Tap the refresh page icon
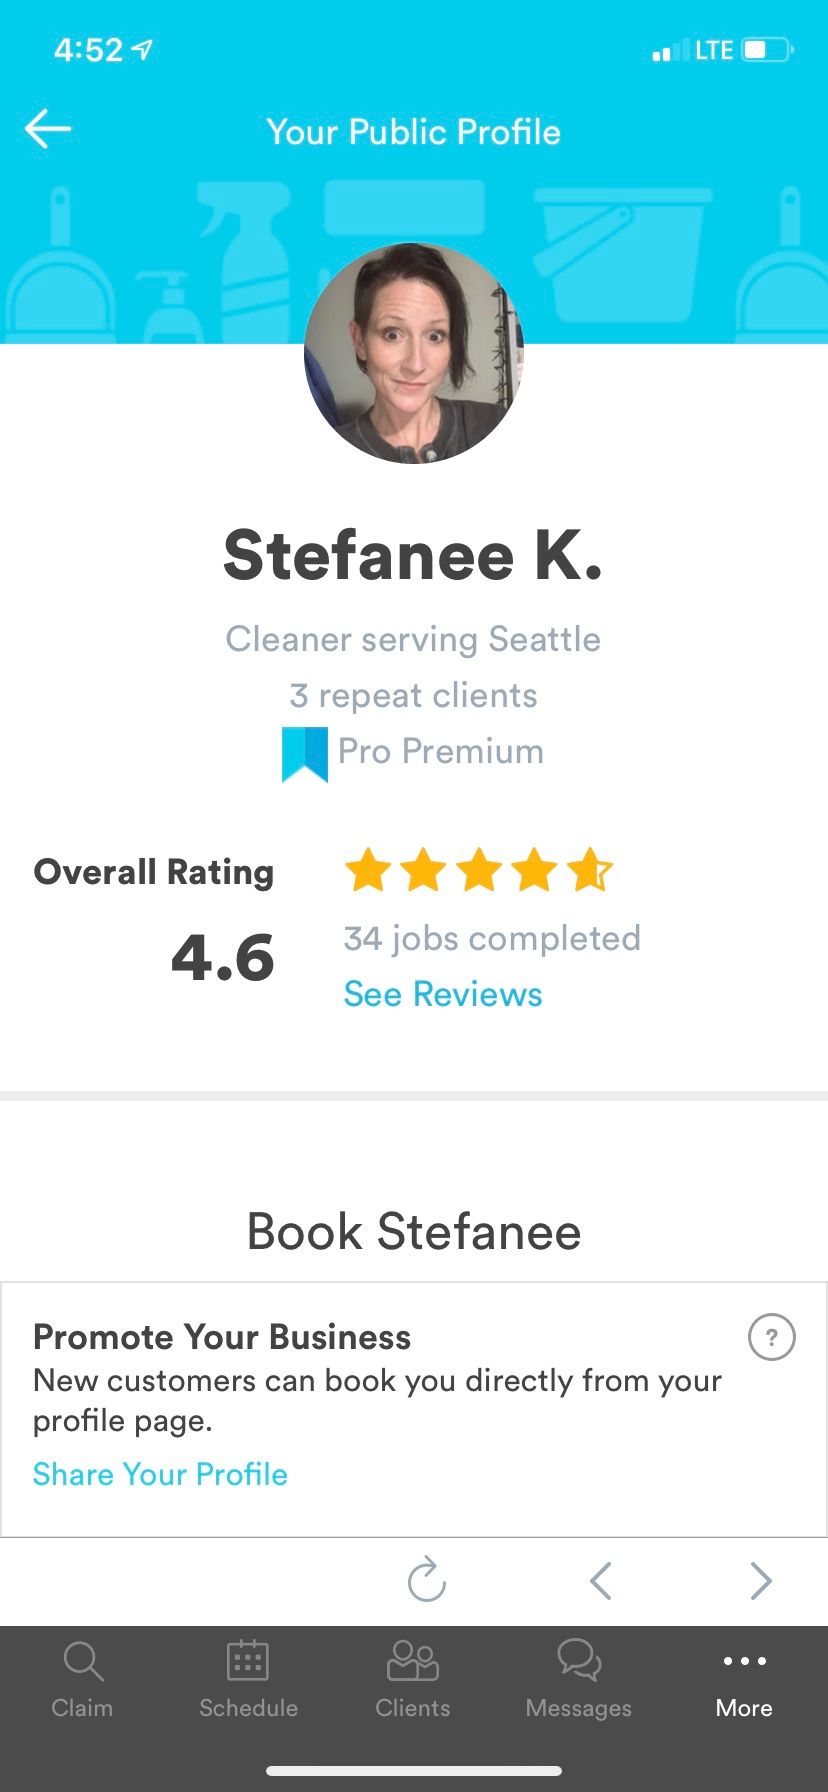The width and height of the screenshot is (828, 1792). click(427, 1580)
